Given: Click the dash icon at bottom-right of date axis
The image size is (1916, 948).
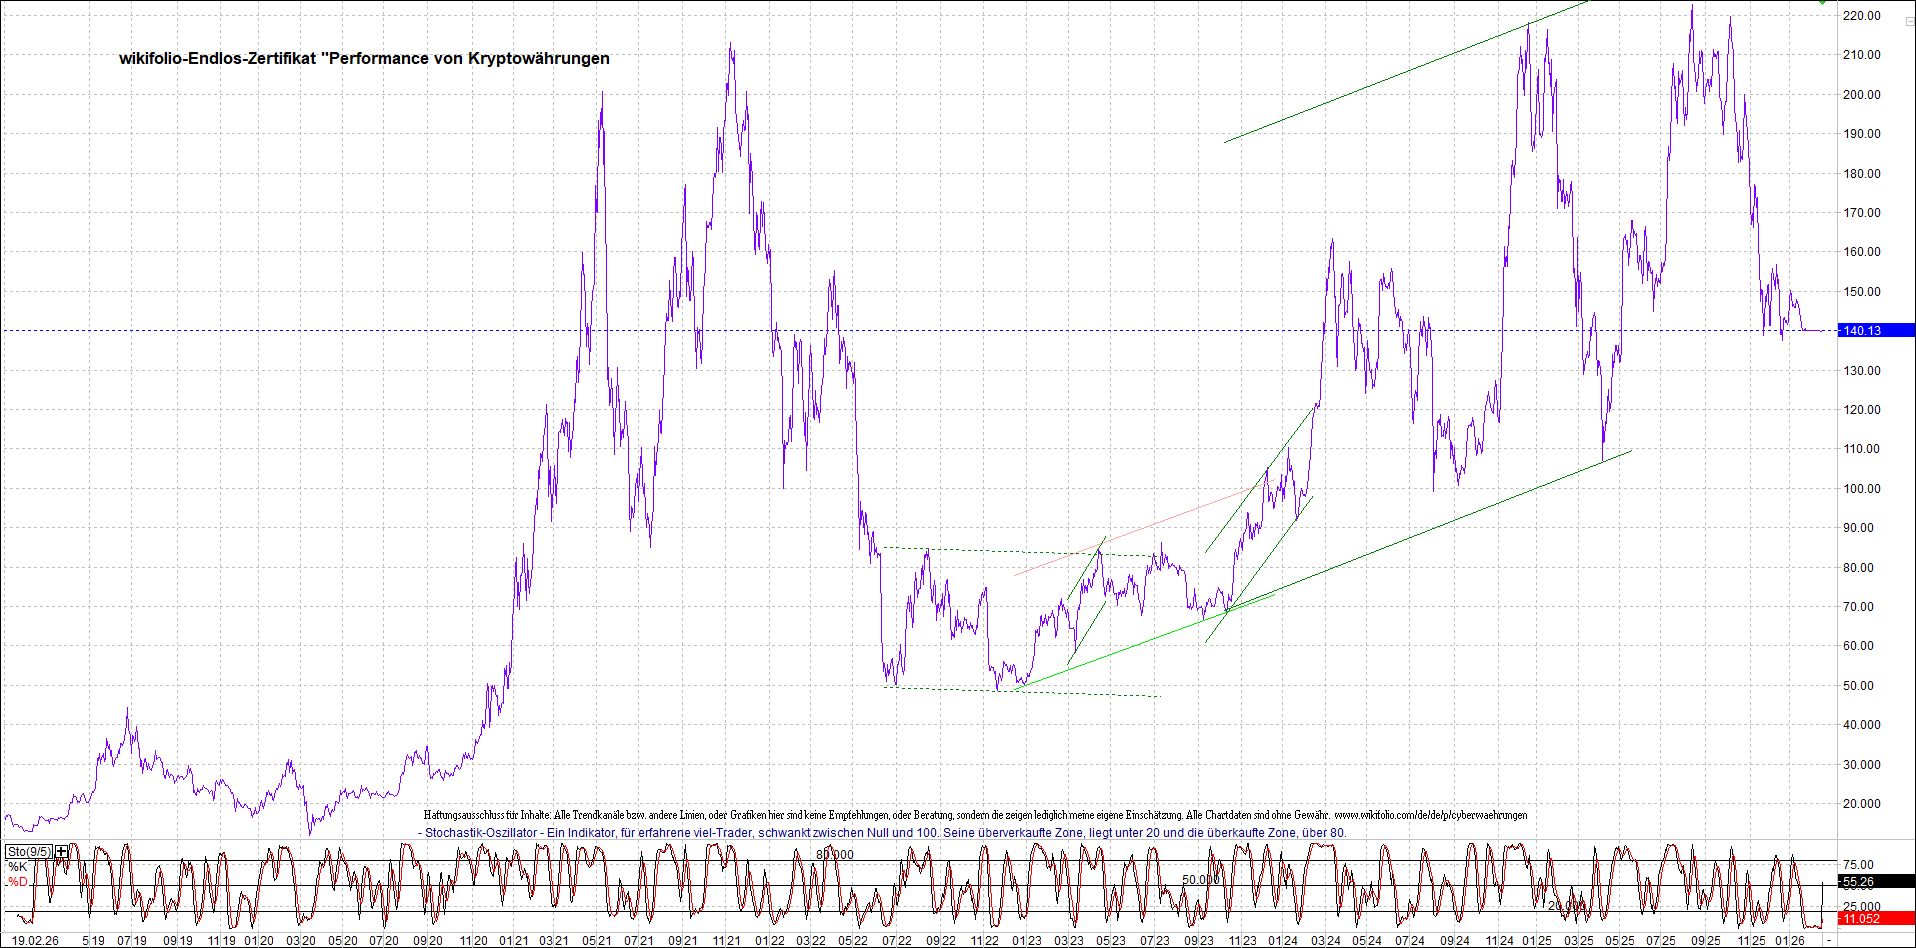Looking at the screenshot, I should (1829, 941).
